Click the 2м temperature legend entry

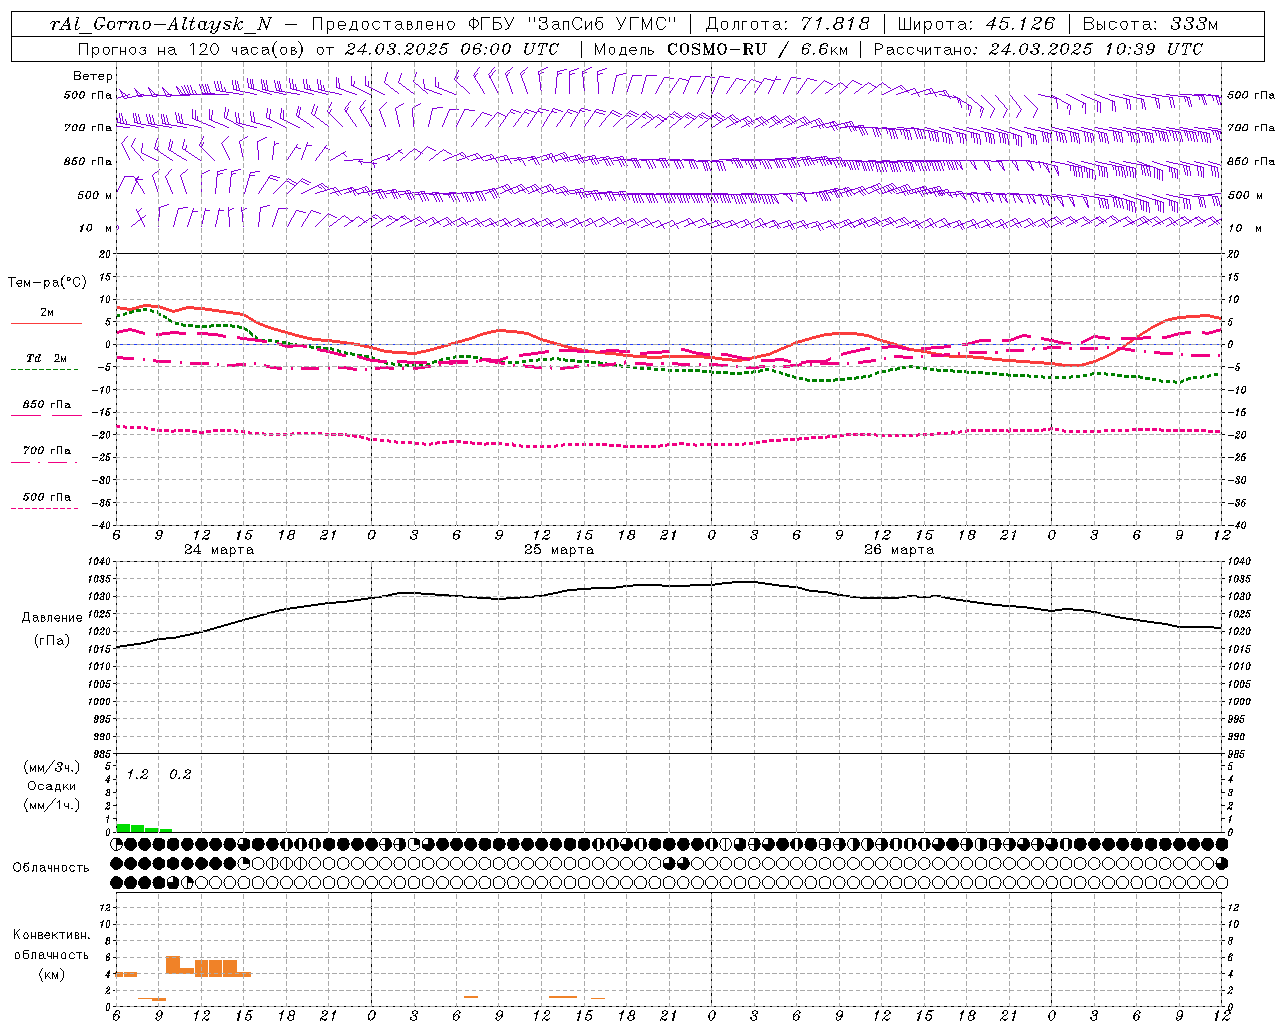pyautogui.click(x=47, y=313)
